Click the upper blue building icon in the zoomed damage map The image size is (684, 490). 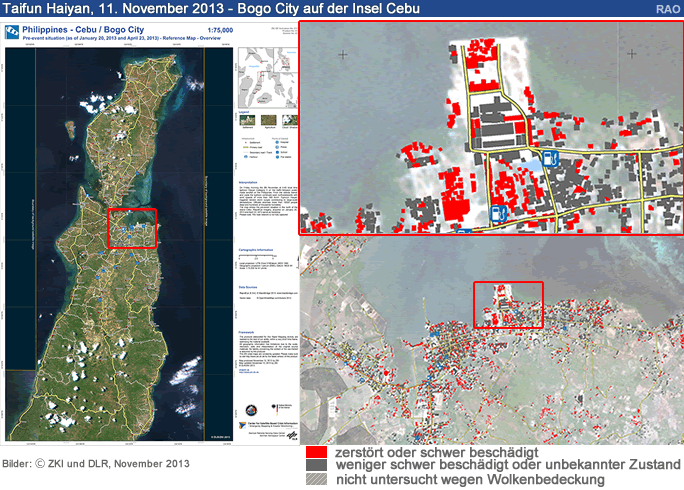tap(552, 158)
